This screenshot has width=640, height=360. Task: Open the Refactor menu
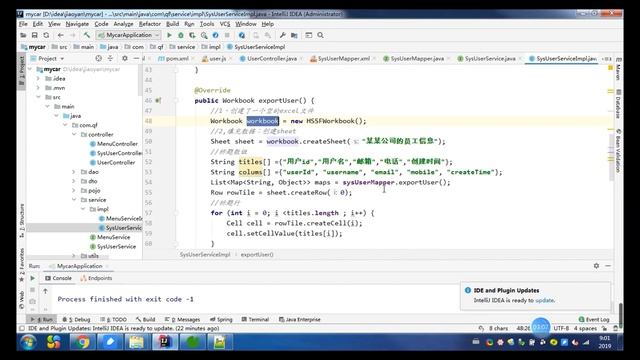click(x=149, y=24)
